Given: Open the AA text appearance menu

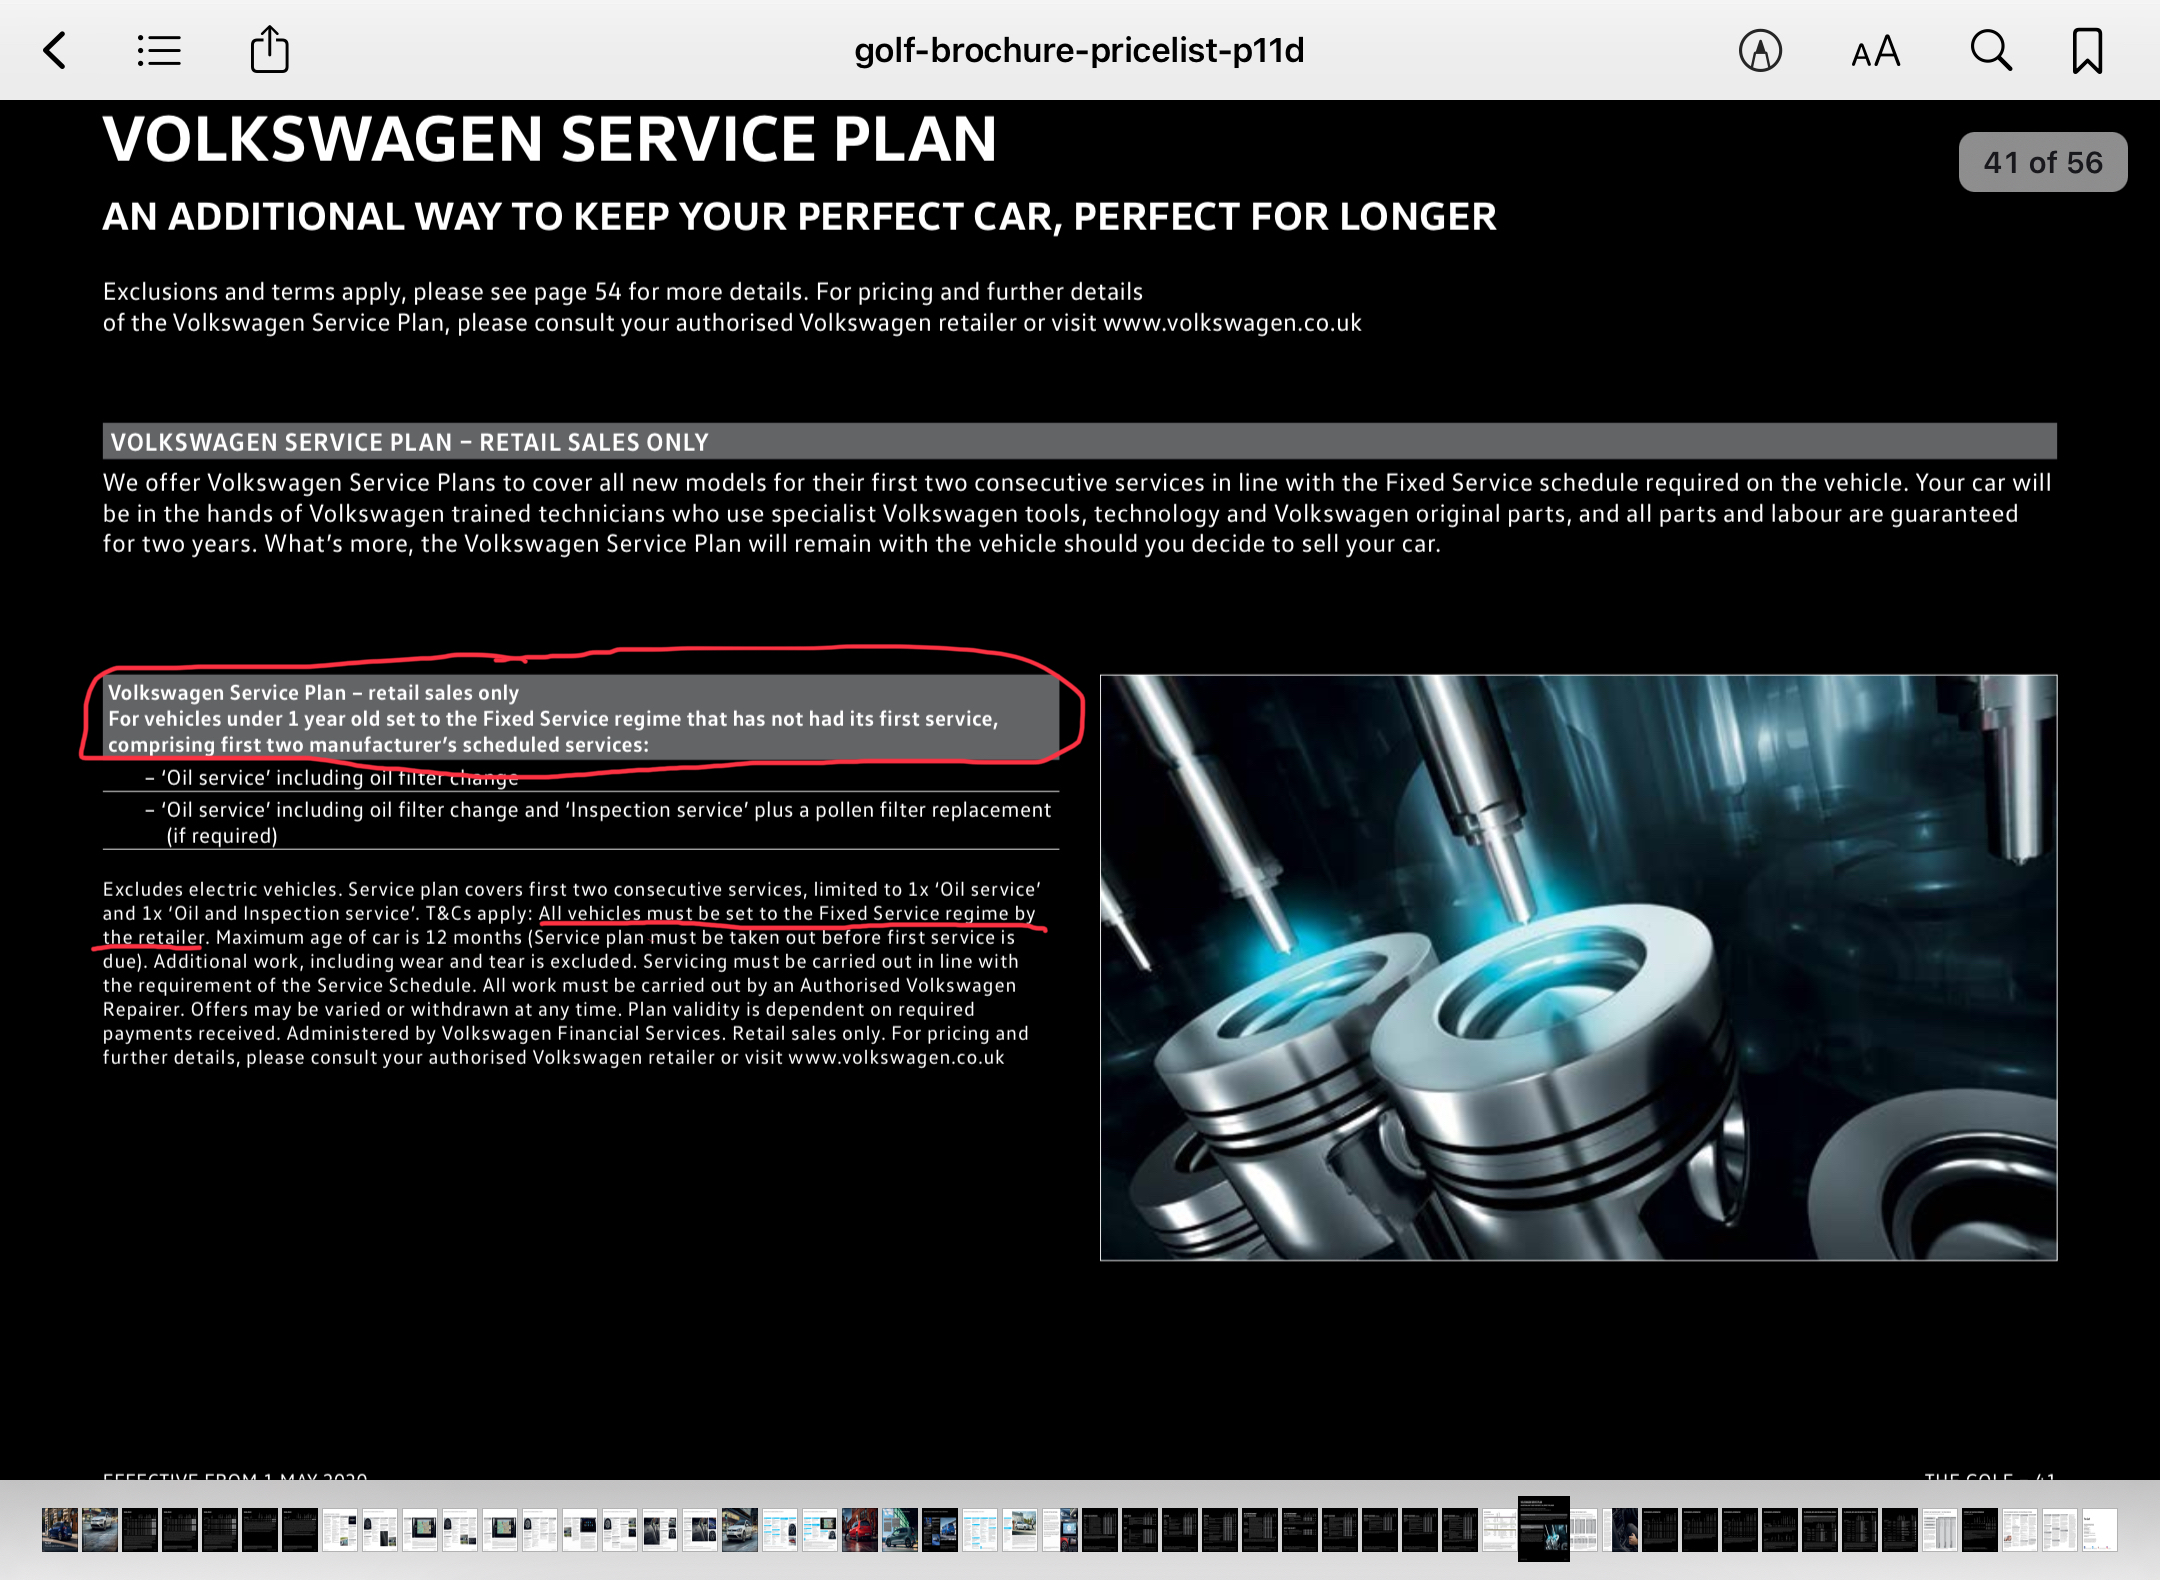Looking at the screenshot, I should [x=1875, y=51].
